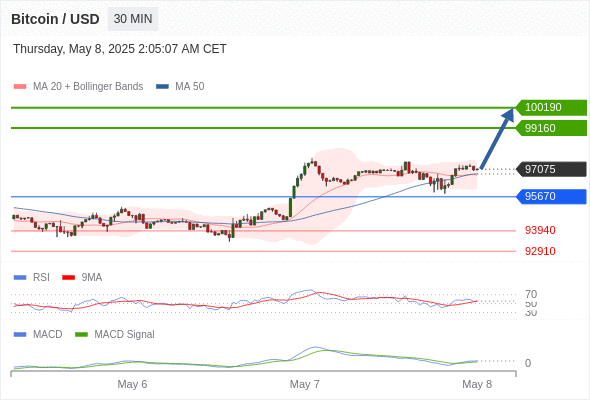Click the 93940 support level label
The width and height of the screenshot is (590, 400).
[540, 230]
